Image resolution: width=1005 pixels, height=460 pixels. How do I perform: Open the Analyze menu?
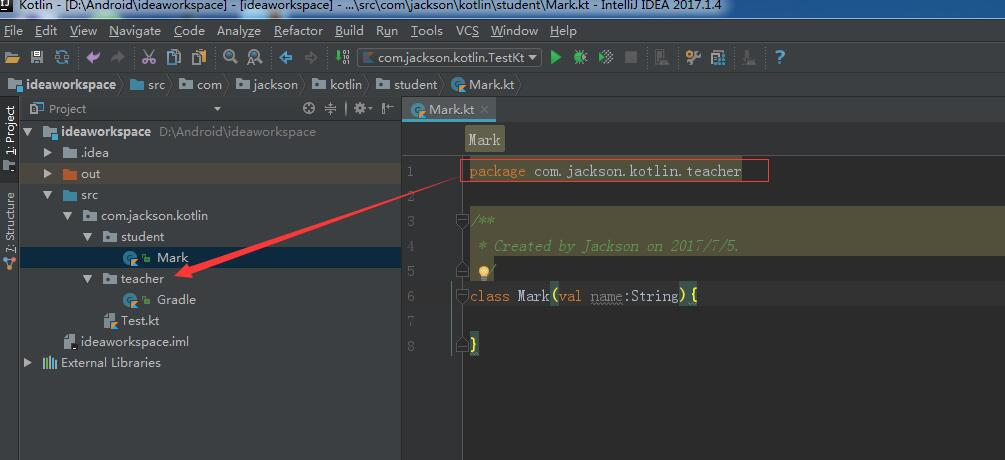pos(238,31)
